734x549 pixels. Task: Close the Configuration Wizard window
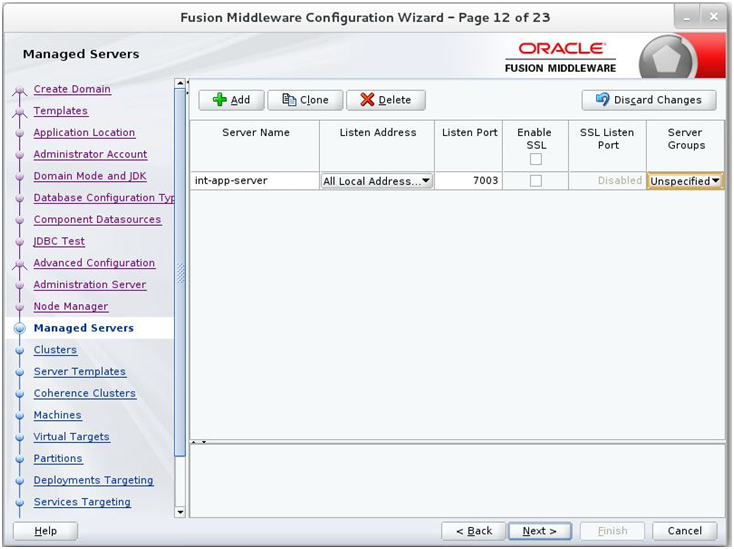[x=713, y=17]
